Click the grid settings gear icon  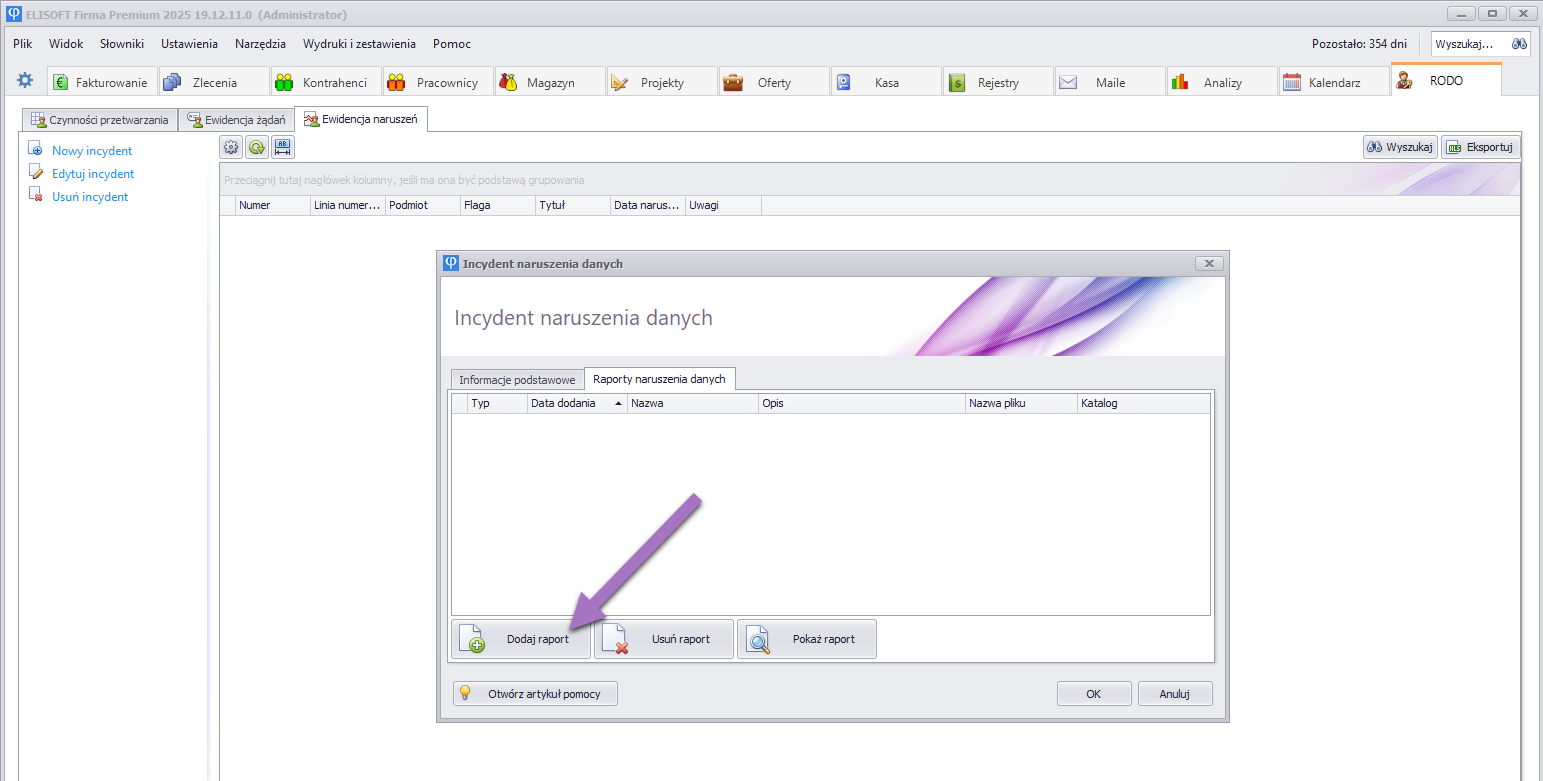(x=231, y=147)
